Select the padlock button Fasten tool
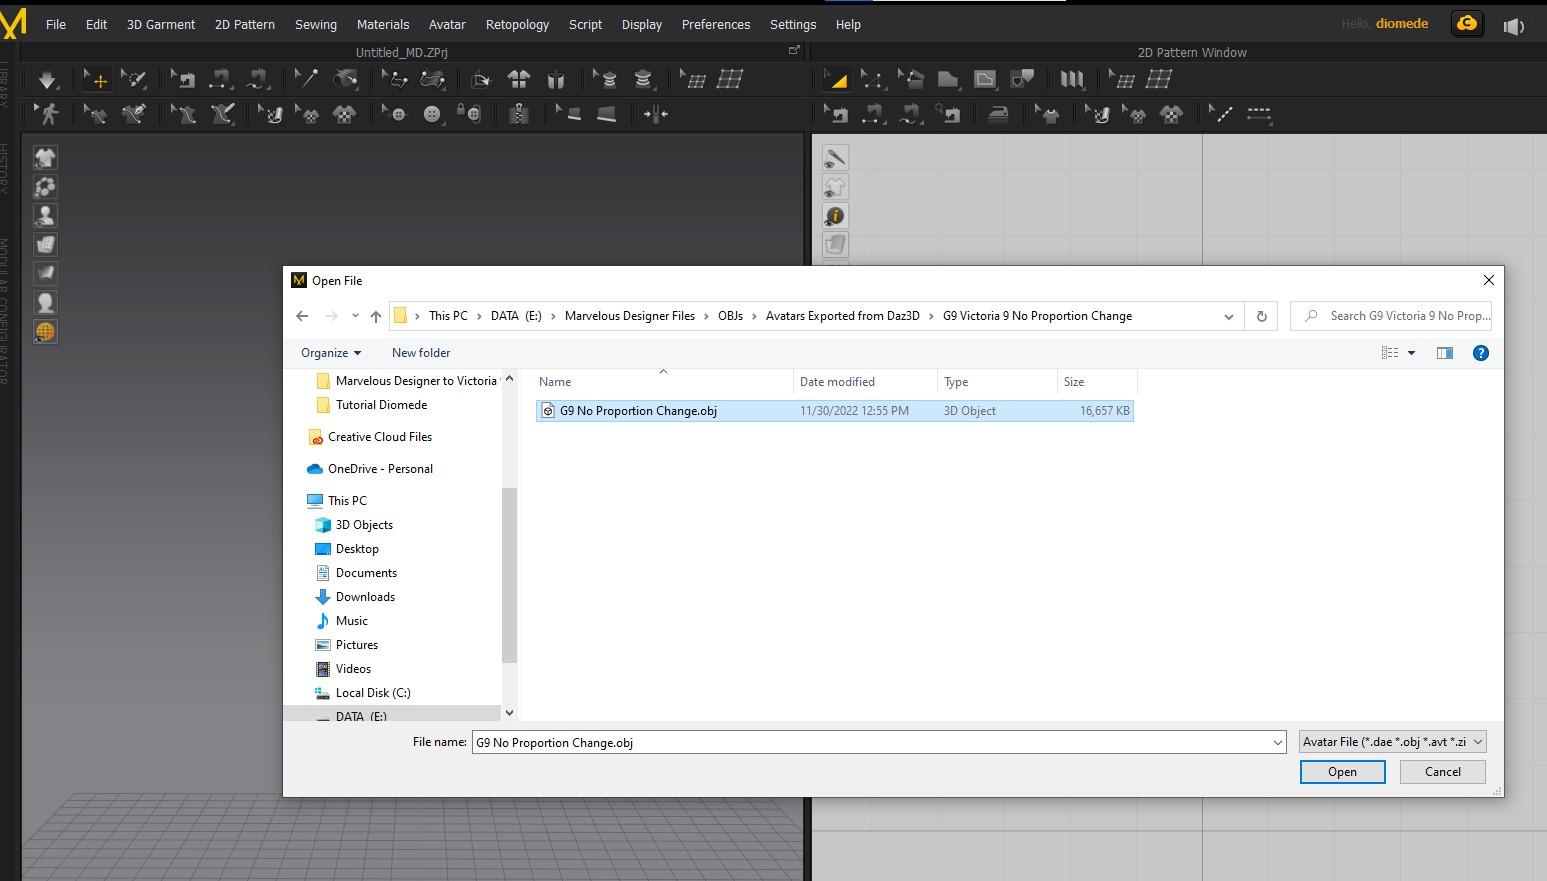The height and width of the screenshot is (881, 1547). pyautogui.click(x=469, y=114)
